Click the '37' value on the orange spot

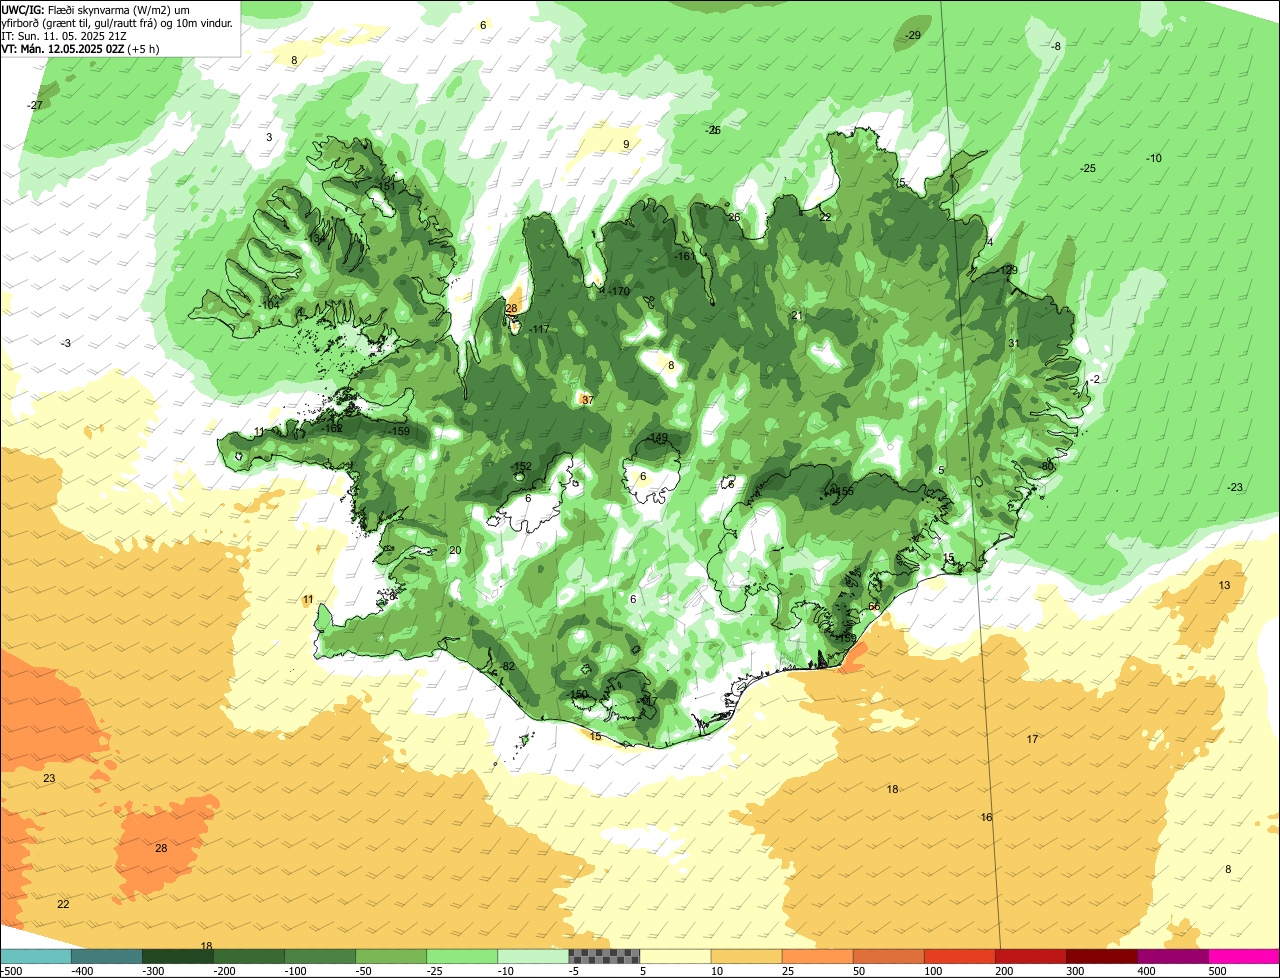(587, 400)
